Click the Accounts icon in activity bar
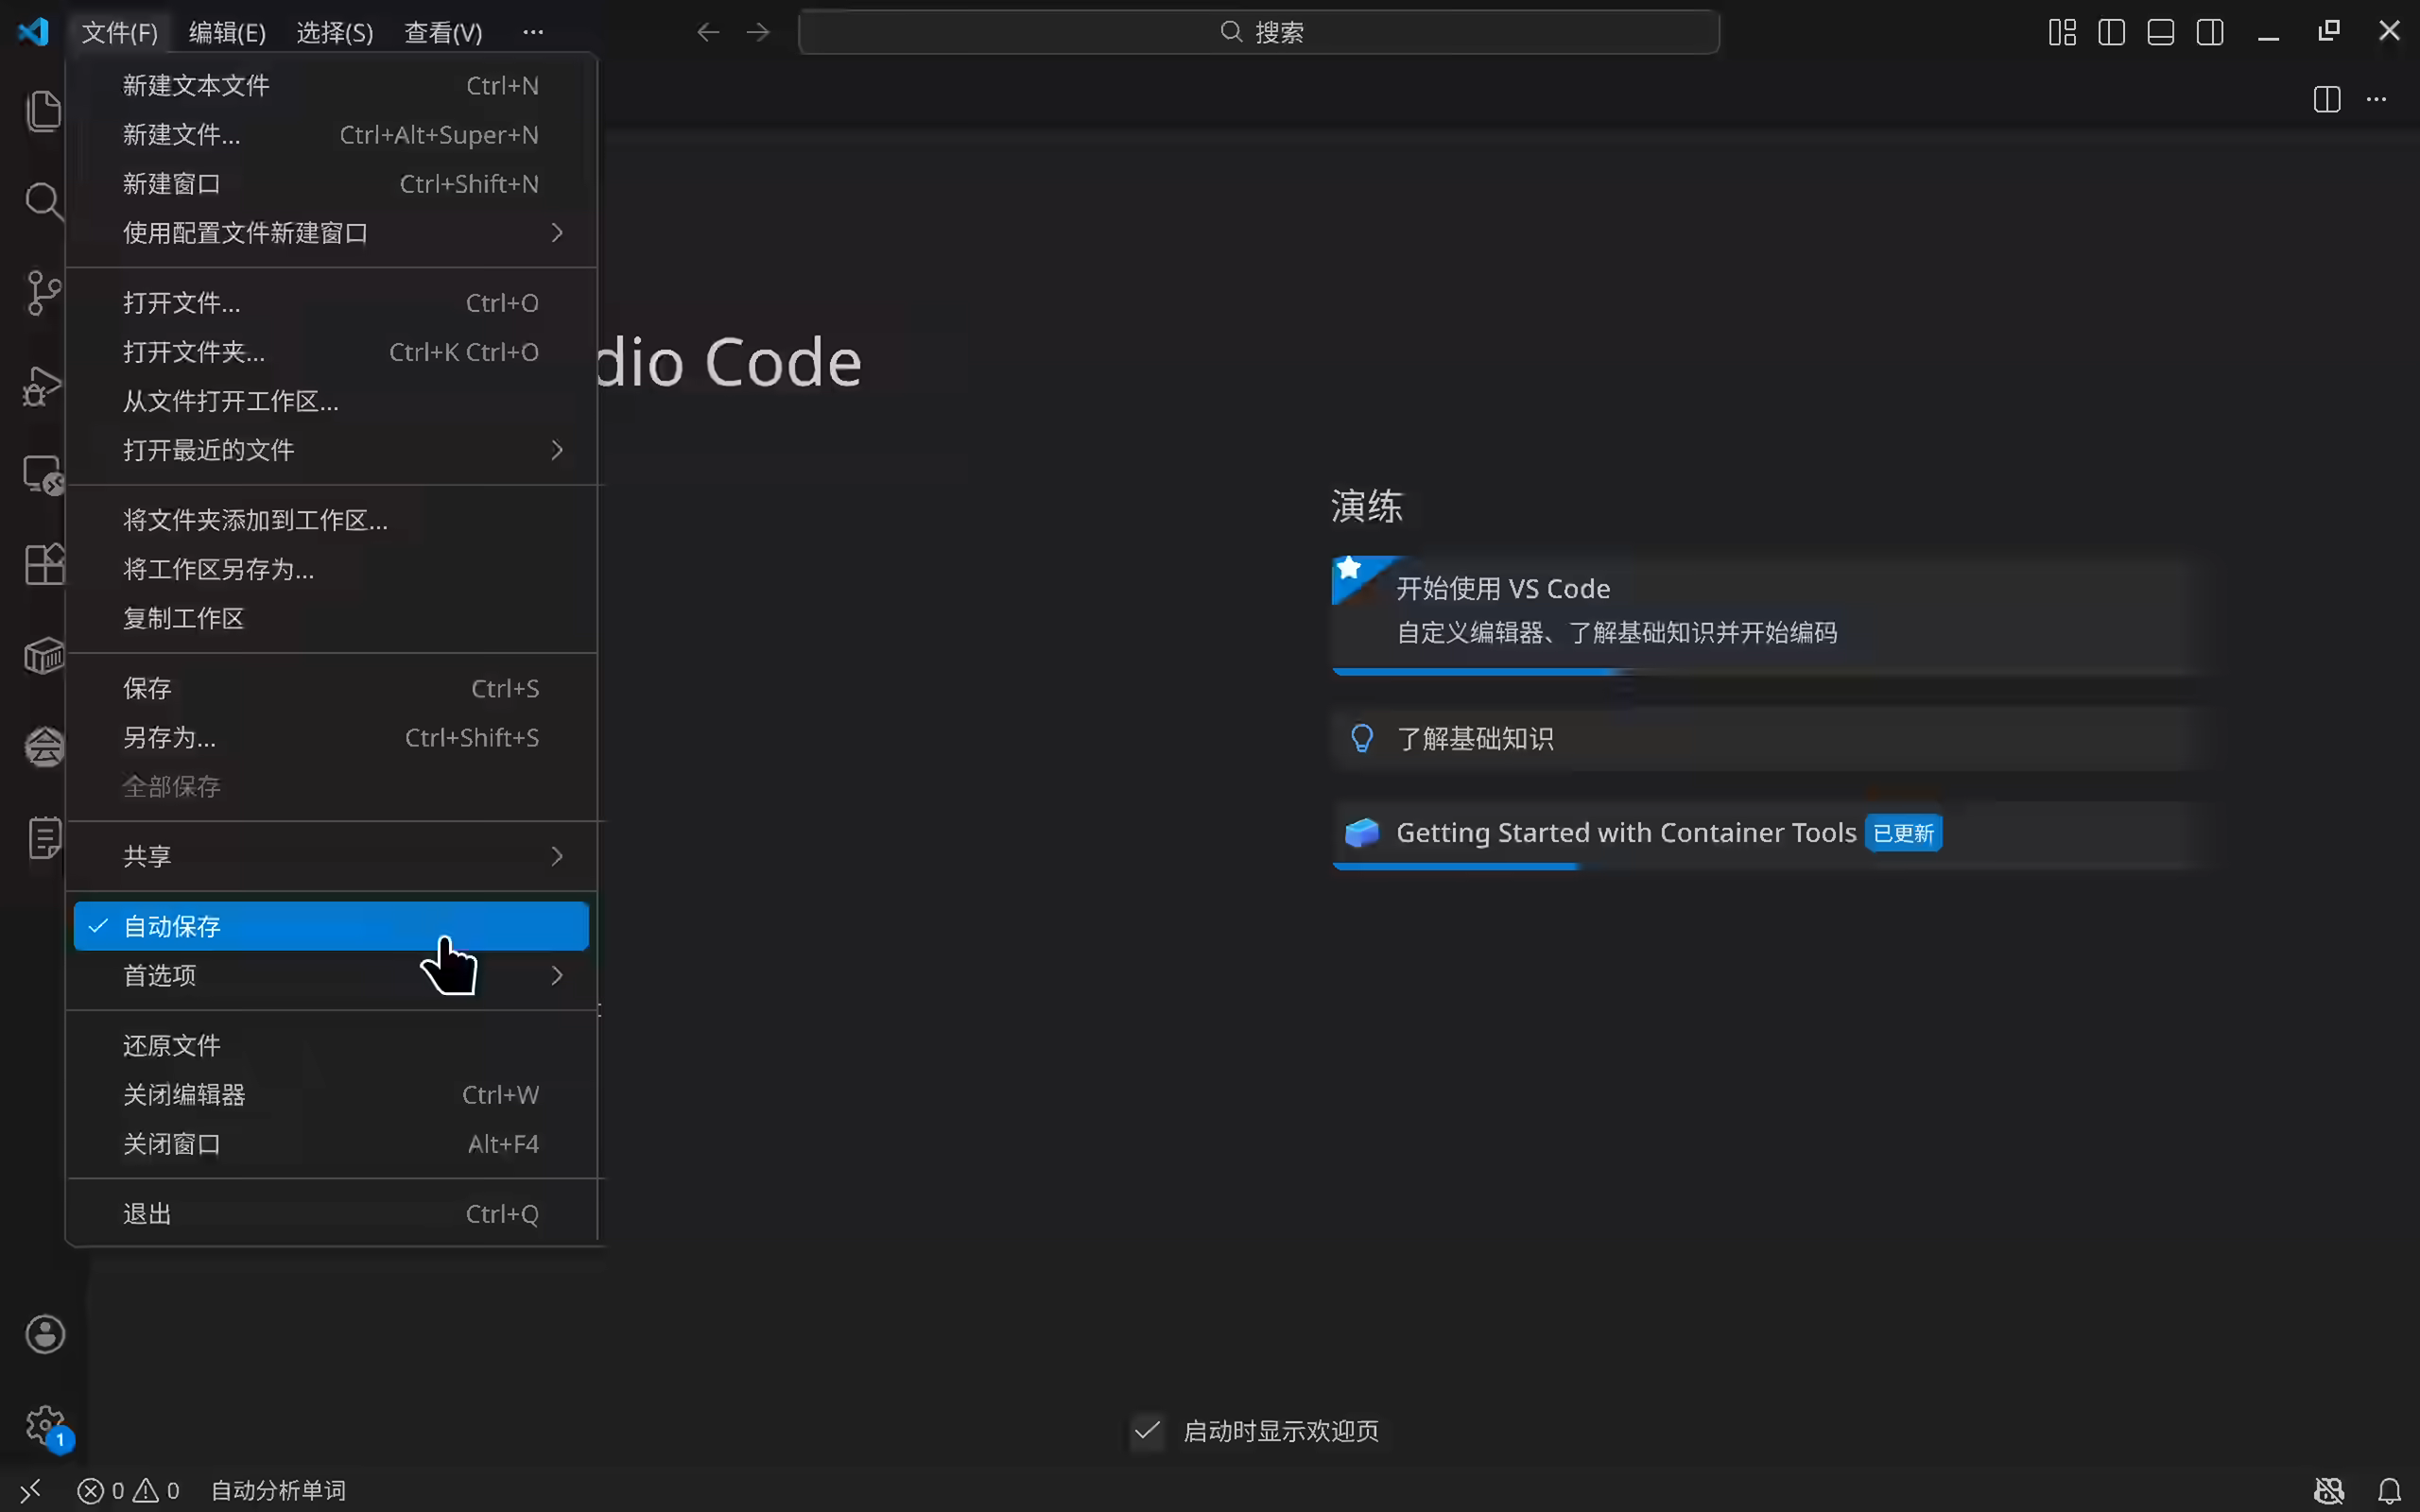2420x1512 pixels. click(x=44, y=1334)
